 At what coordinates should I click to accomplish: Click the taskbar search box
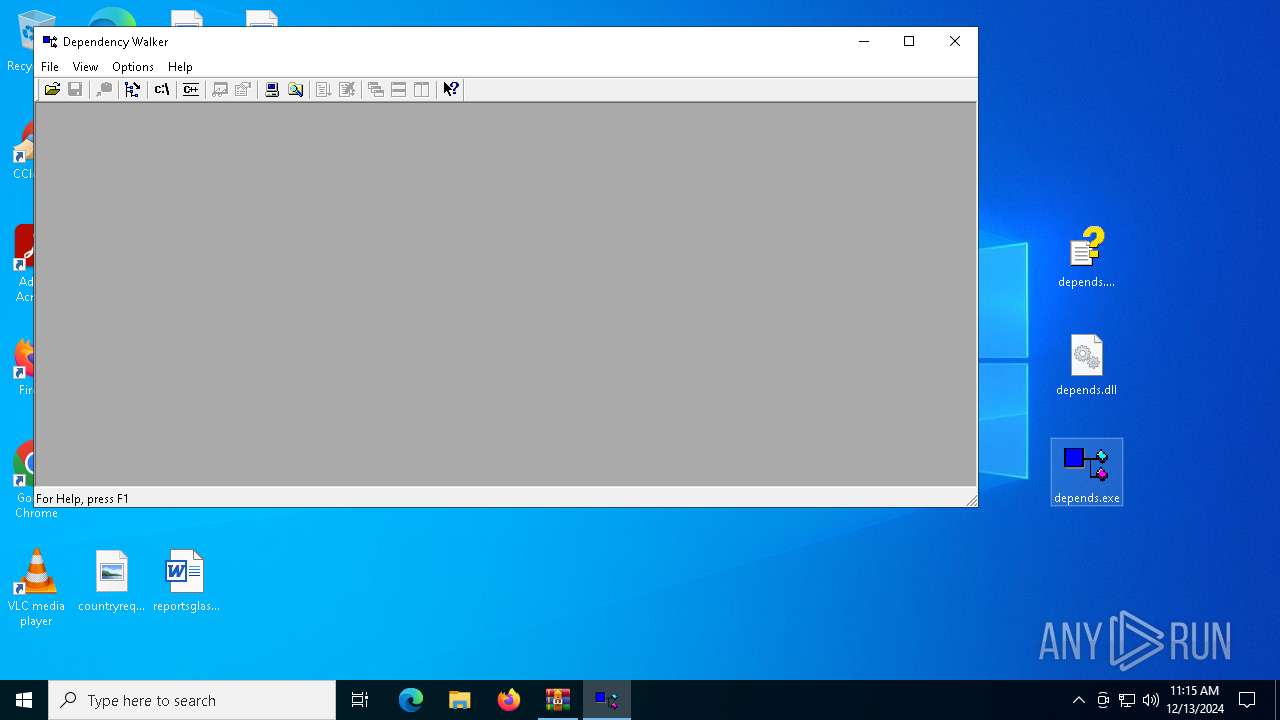click(192, 700)
